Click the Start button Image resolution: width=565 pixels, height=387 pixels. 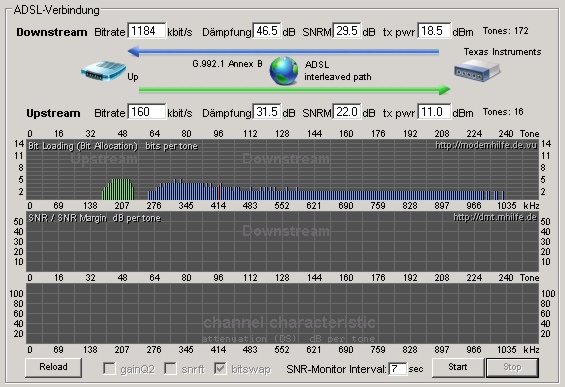coord(458,367)
